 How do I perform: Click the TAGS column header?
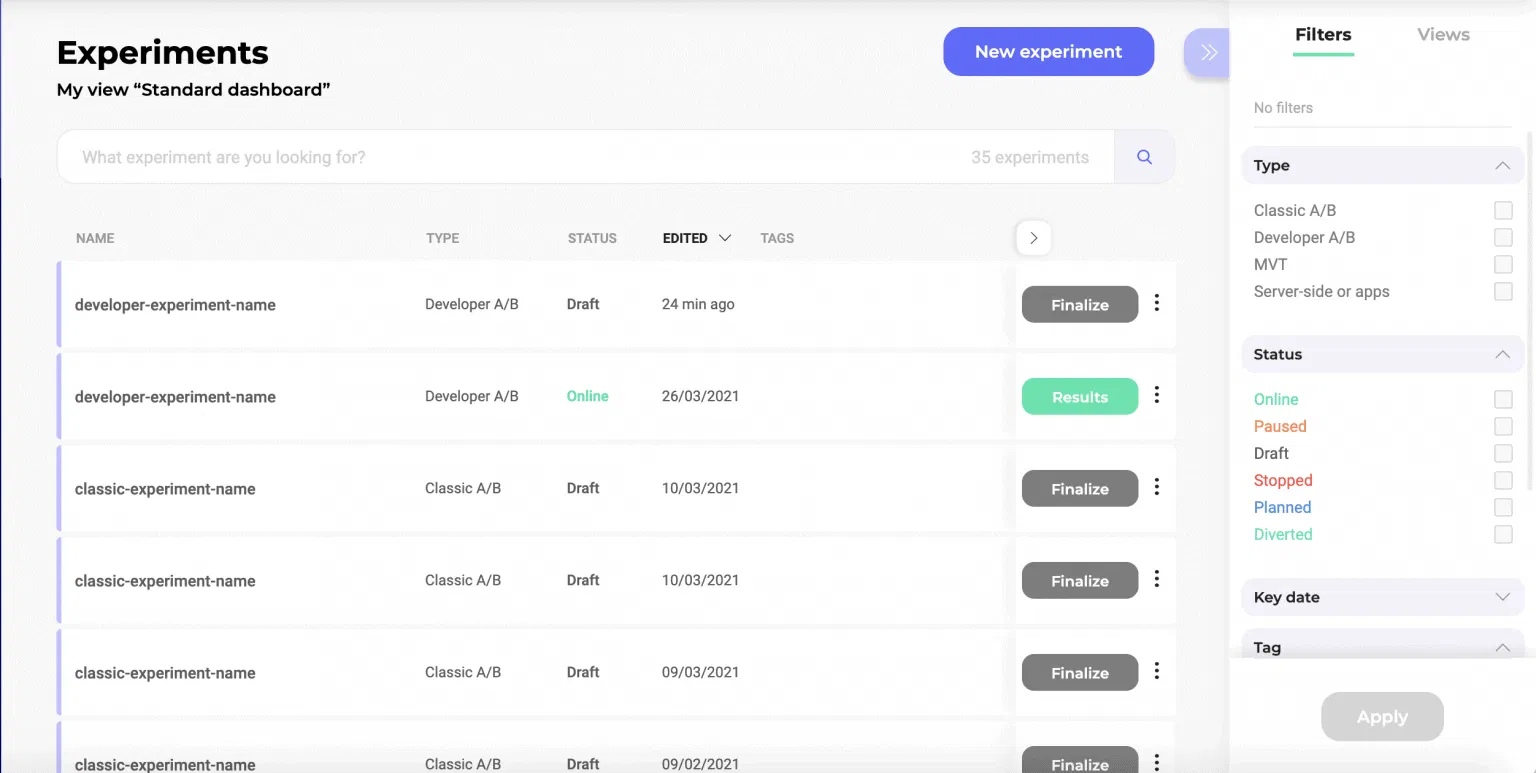pos(777,238)
